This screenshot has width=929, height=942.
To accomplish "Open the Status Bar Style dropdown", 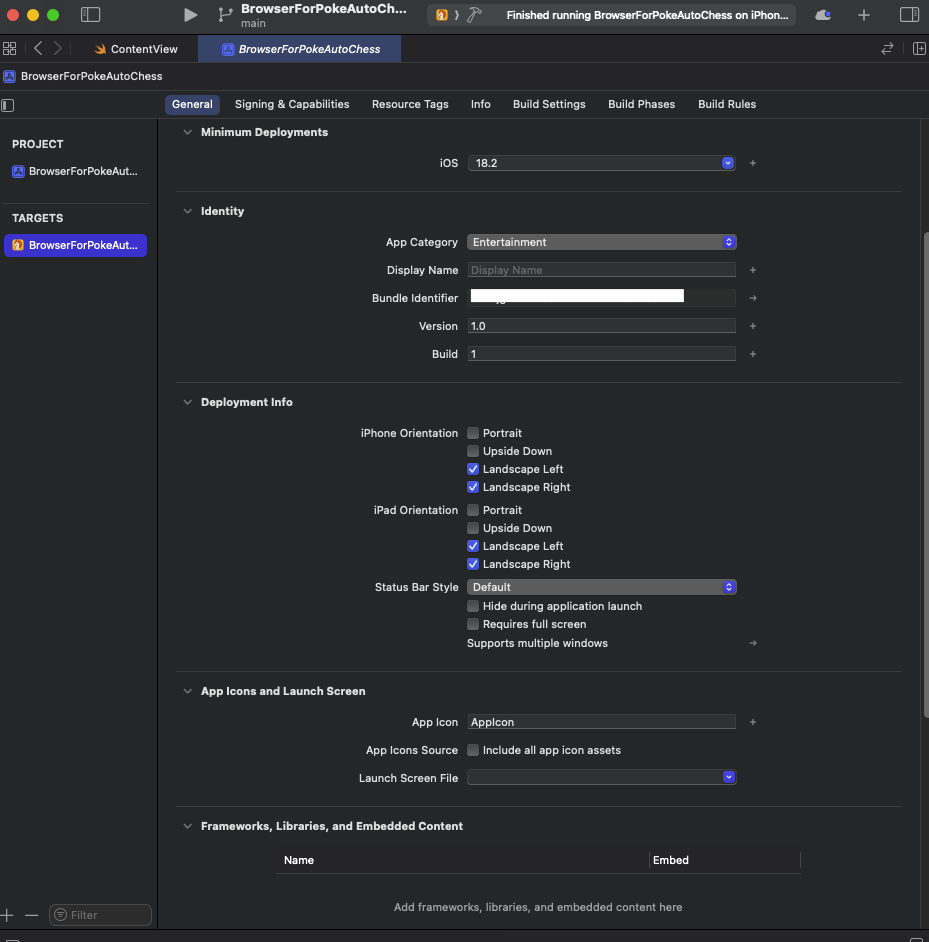I will tap(602, 587).
